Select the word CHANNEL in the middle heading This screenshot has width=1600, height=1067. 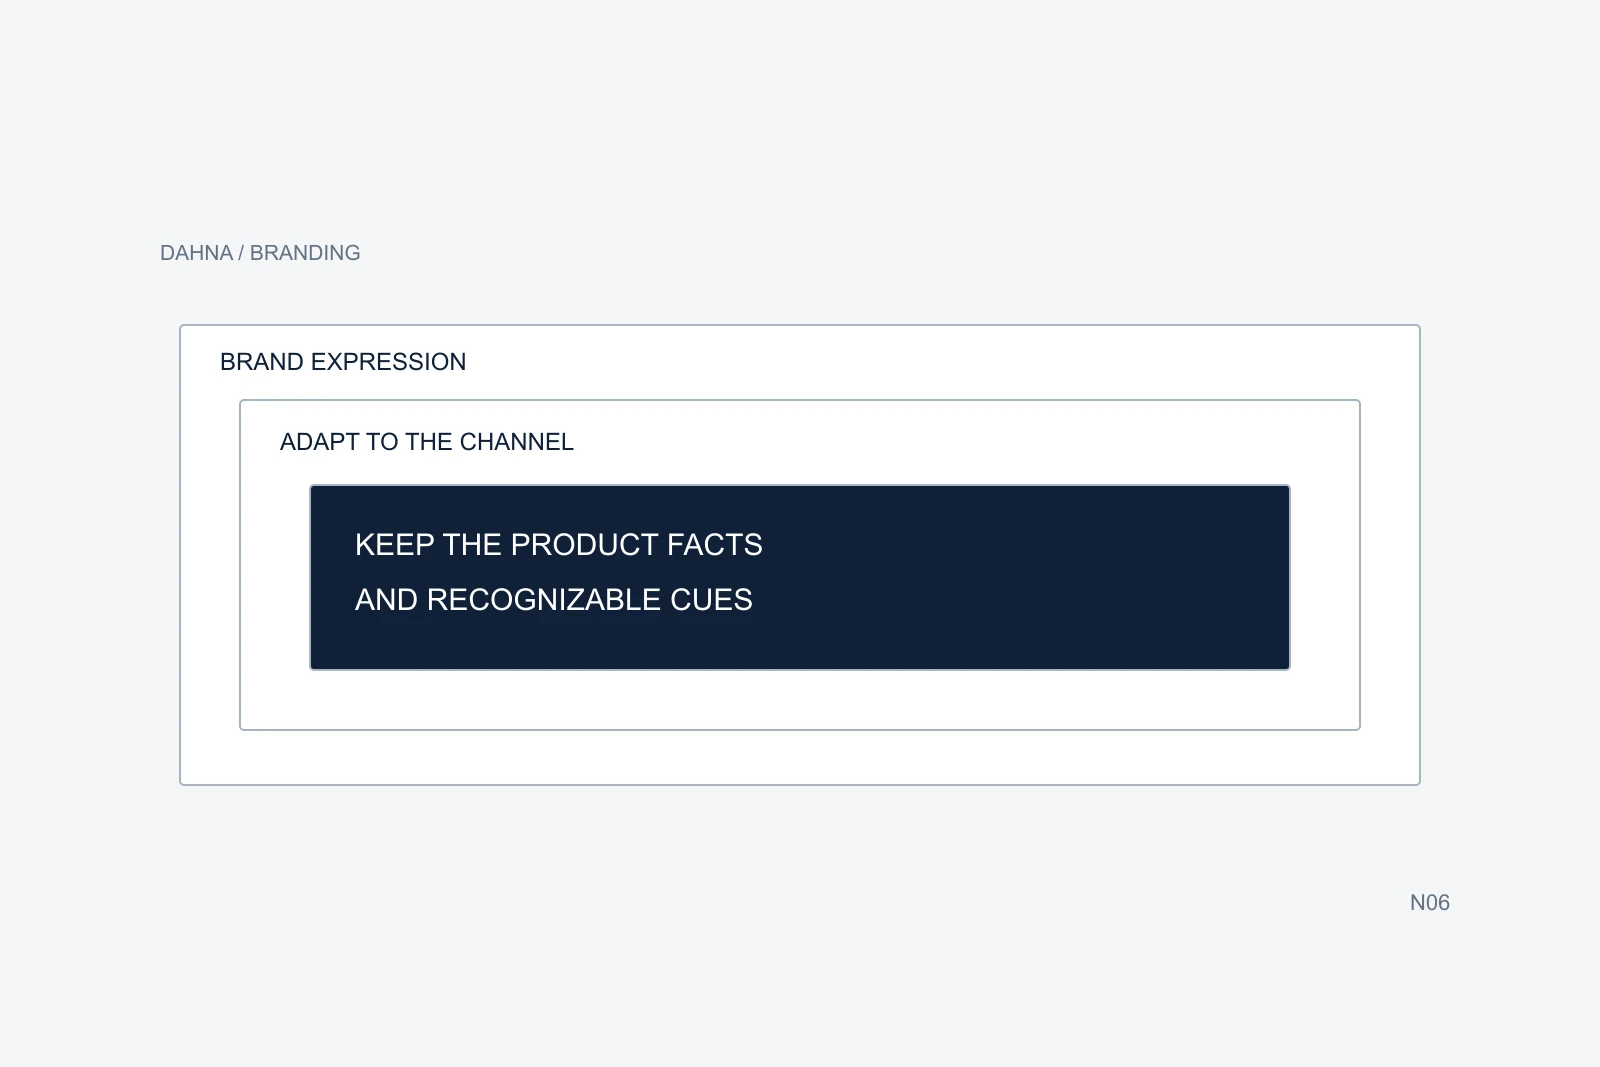point(517,442)
